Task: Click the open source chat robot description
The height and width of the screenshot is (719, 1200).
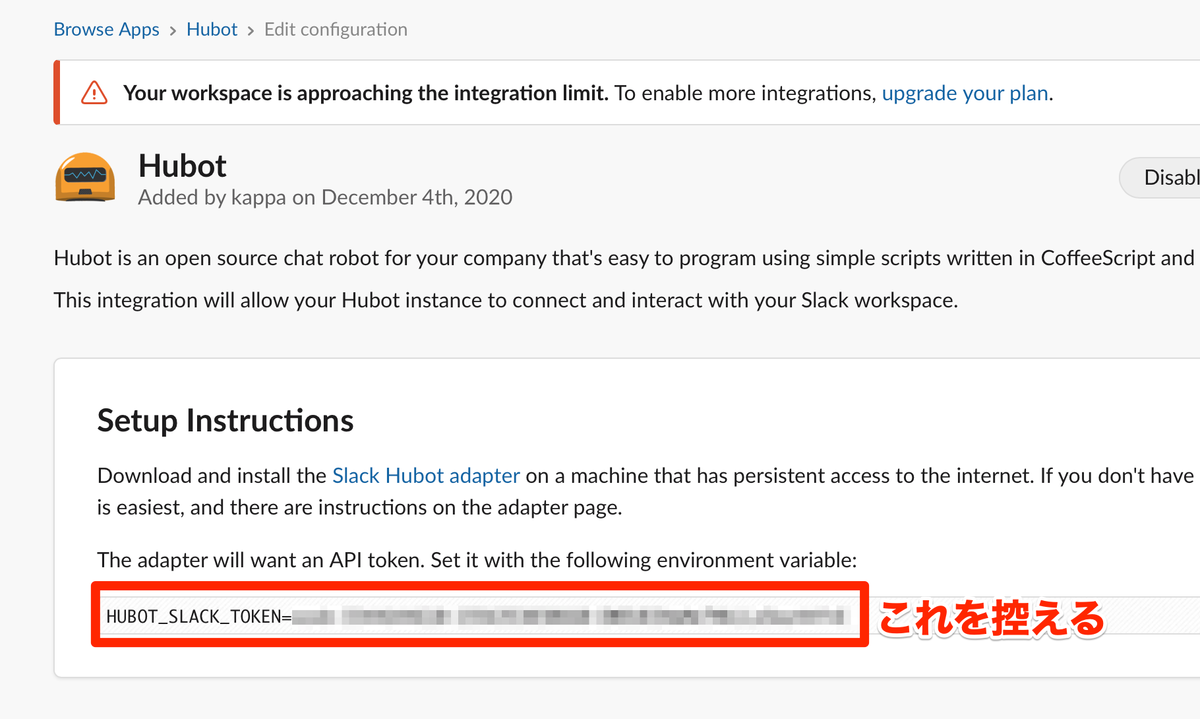Action: pos(620,257)
